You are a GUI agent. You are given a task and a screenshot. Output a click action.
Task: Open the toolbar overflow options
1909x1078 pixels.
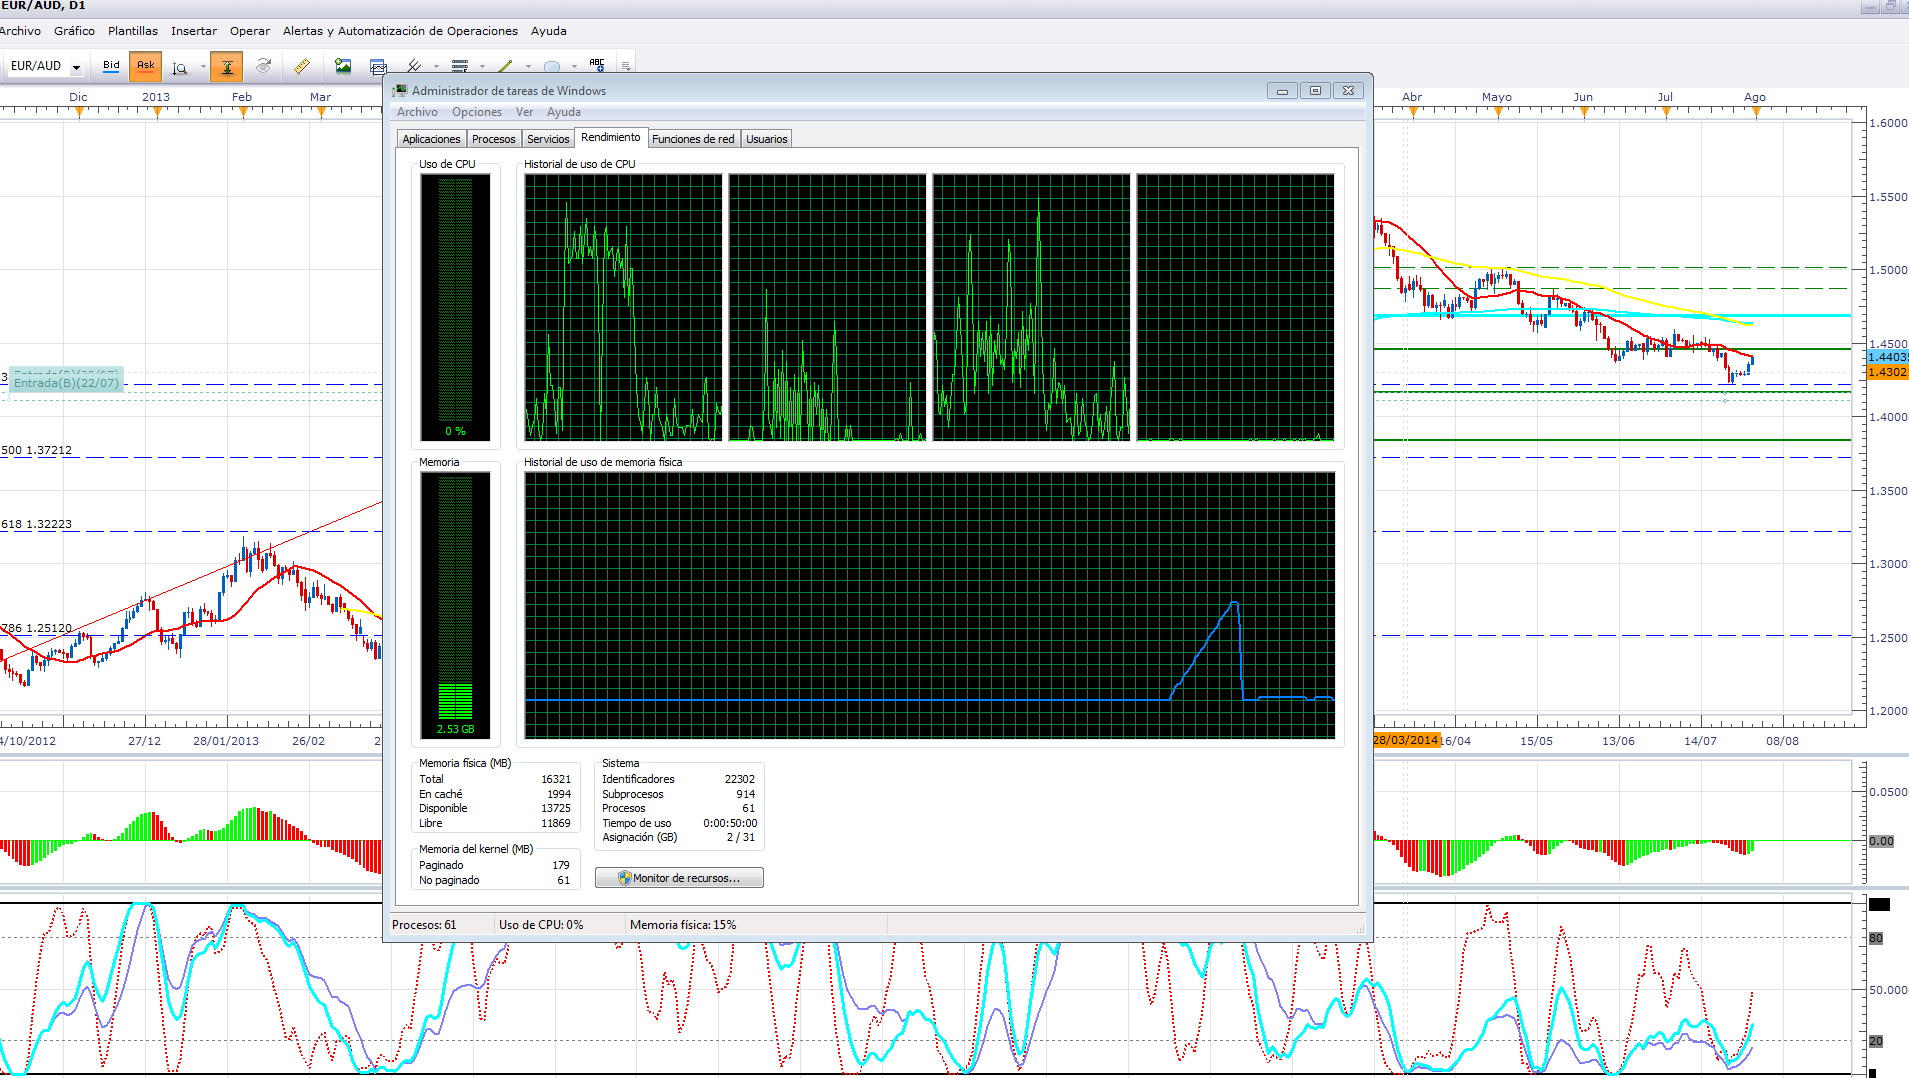626,67
